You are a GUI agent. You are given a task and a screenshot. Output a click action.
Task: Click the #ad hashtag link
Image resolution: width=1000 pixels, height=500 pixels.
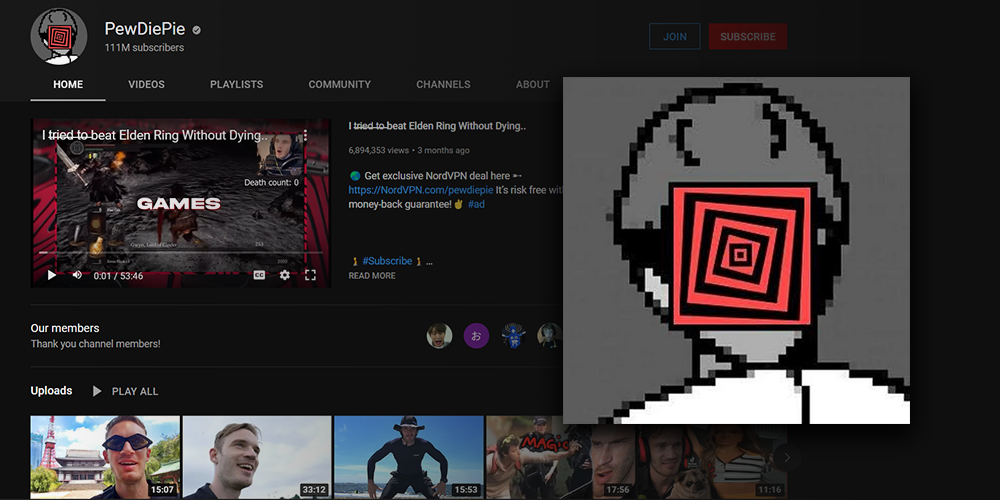[476, 204]
